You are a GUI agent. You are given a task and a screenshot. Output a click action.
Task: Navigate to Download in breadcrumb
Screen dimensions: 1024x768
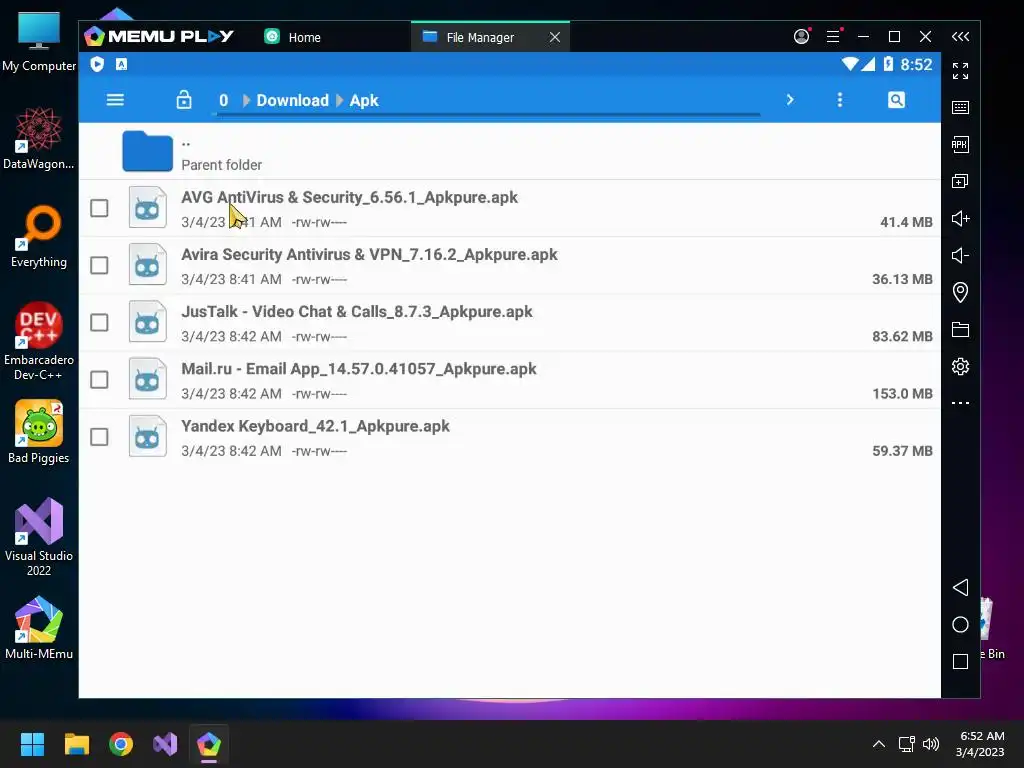[293, 101]
